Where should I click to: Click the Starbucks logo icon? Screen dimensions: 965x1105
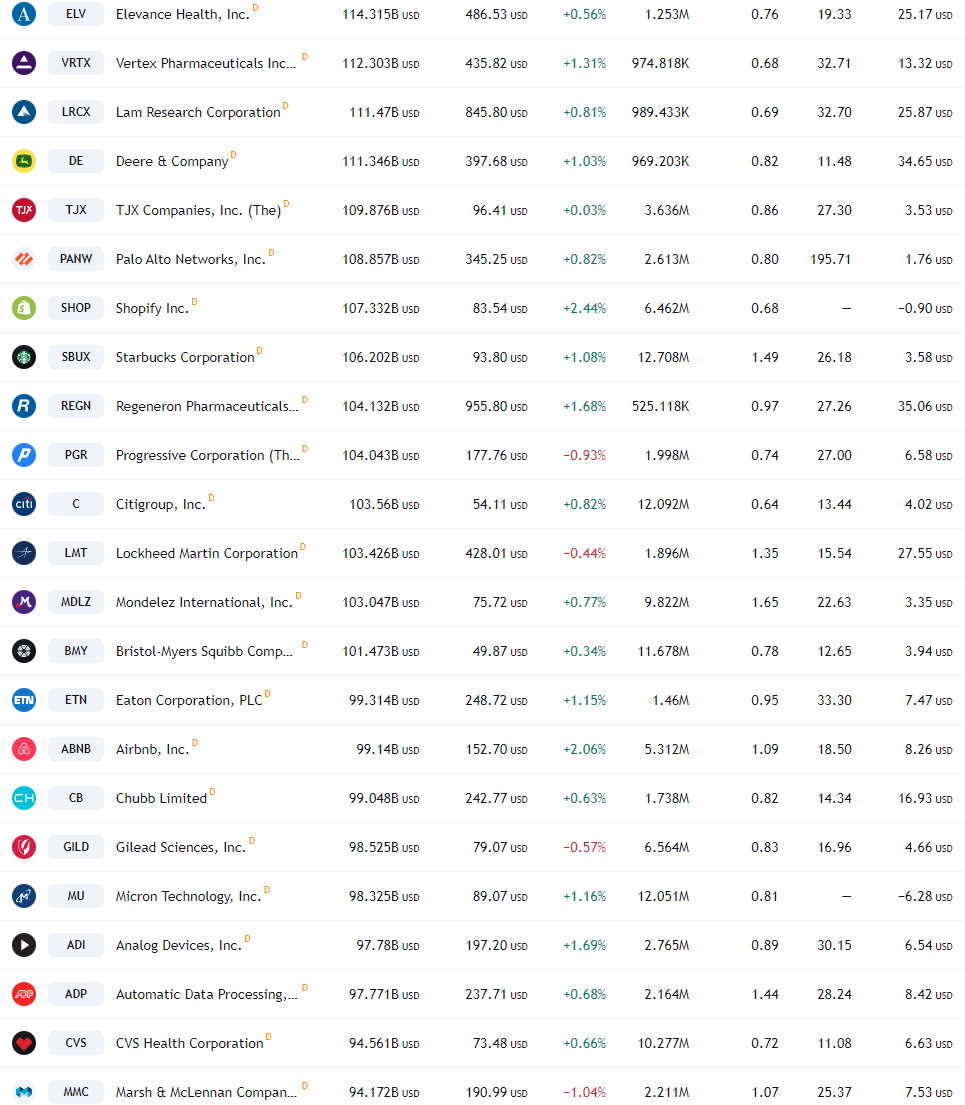click(x=24, y=357)
